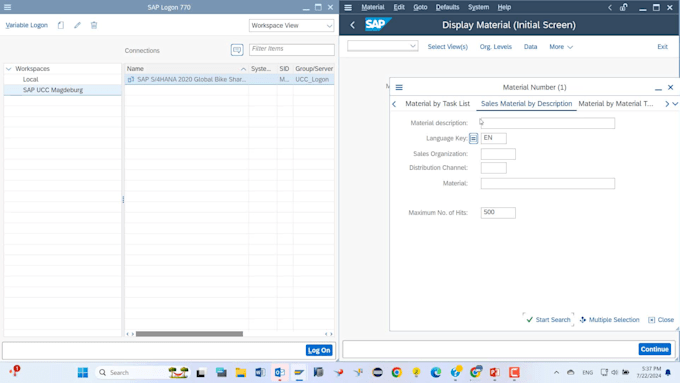Open the command field dropdown

click(x=412, y=46)
